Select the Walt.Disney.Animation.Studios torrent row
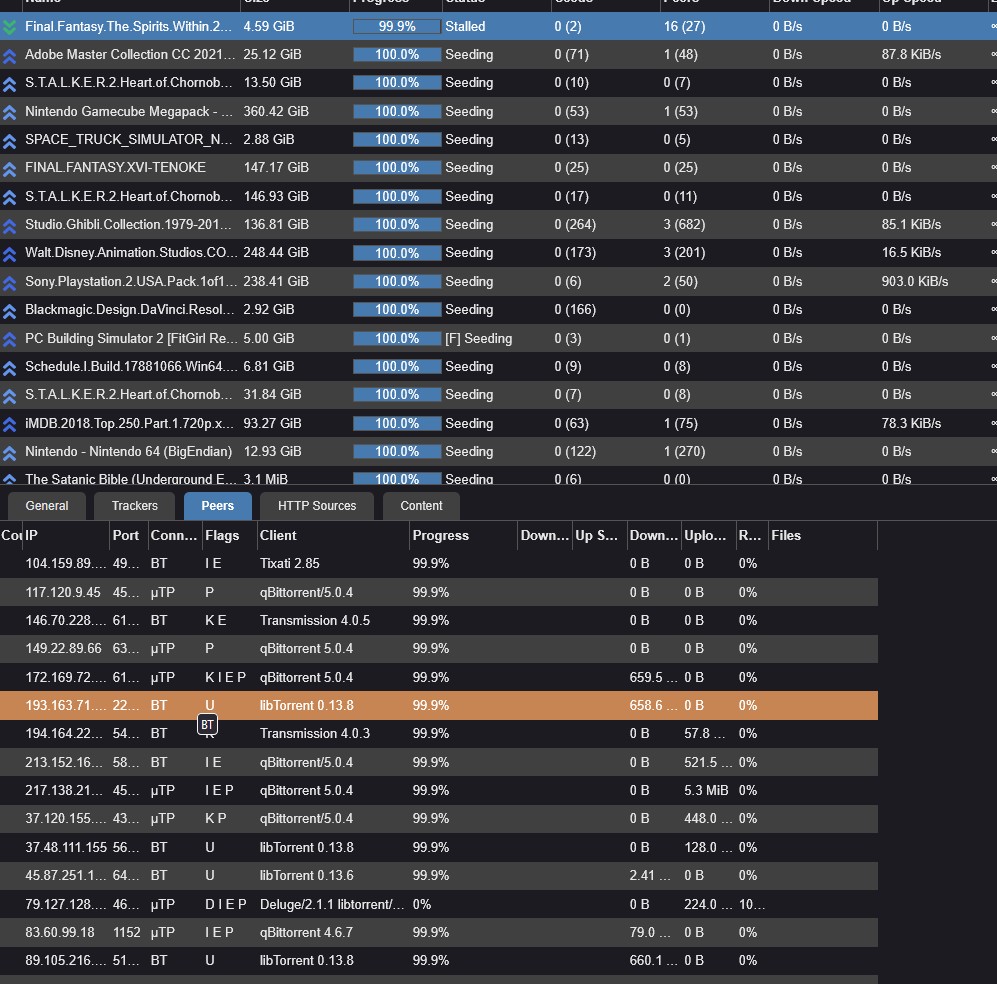The height and width of the screenshot is (984, 997). [132, 253]
